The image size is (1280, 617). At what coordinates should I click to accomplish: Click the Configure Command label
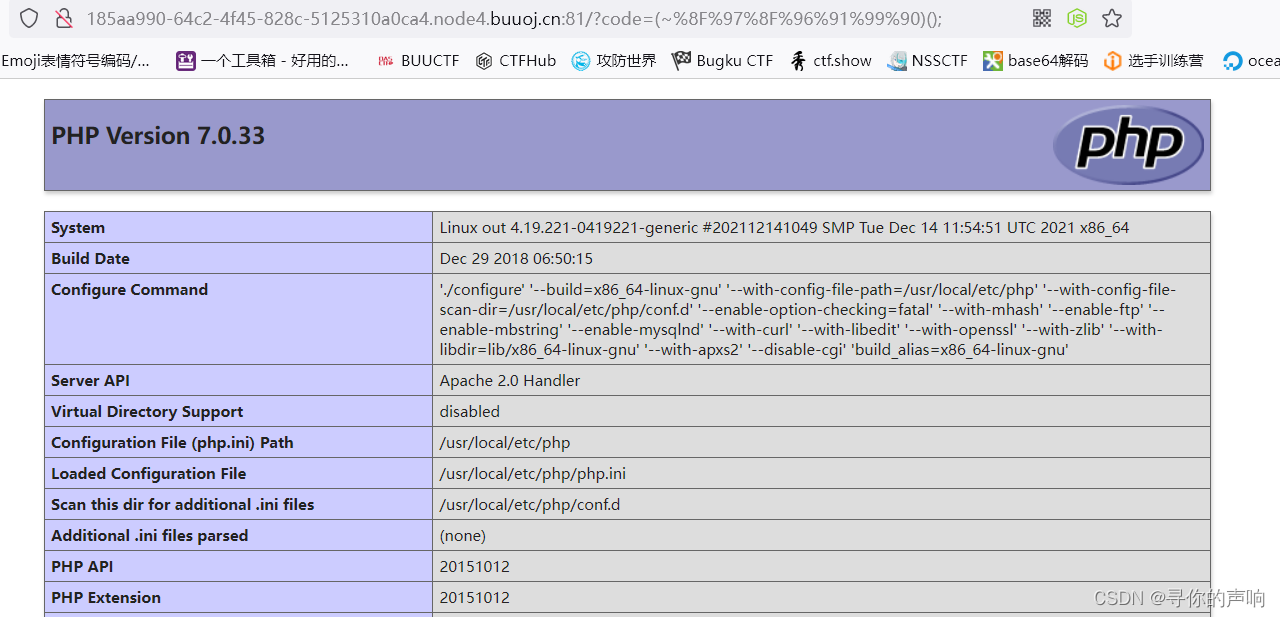coord(129,290)
